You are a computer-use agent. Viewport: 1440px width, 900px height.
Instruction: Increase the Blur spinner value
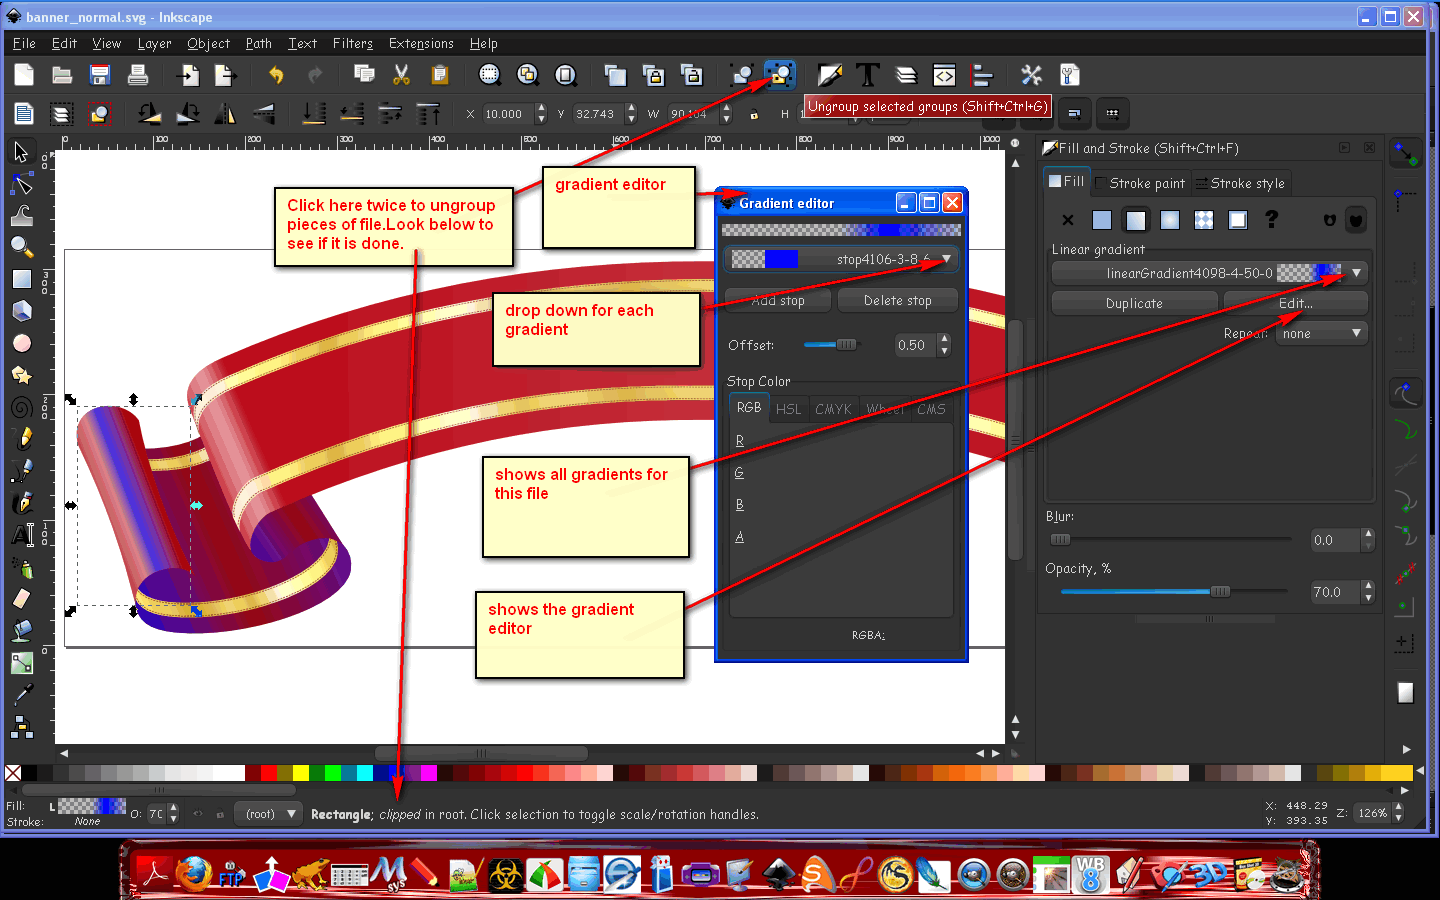1368,535
